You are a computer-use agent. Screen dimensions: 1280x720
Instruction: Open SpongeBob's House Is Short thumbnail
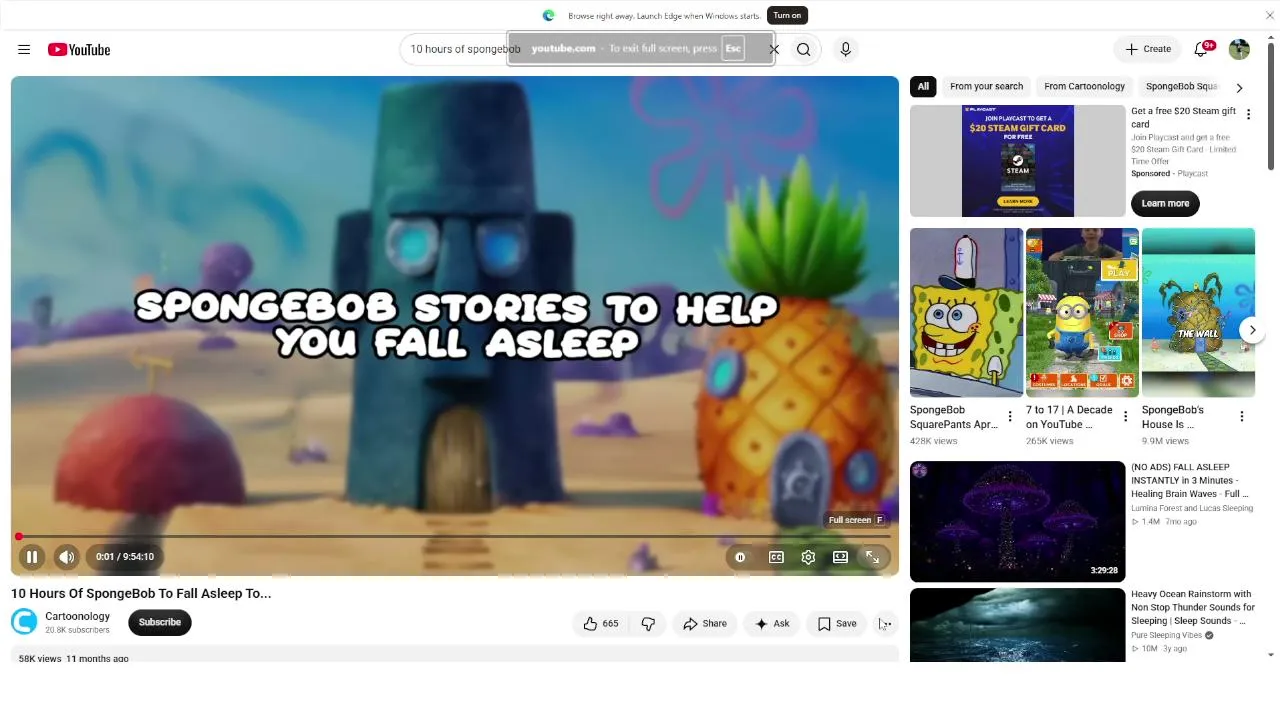[1198, 312]
